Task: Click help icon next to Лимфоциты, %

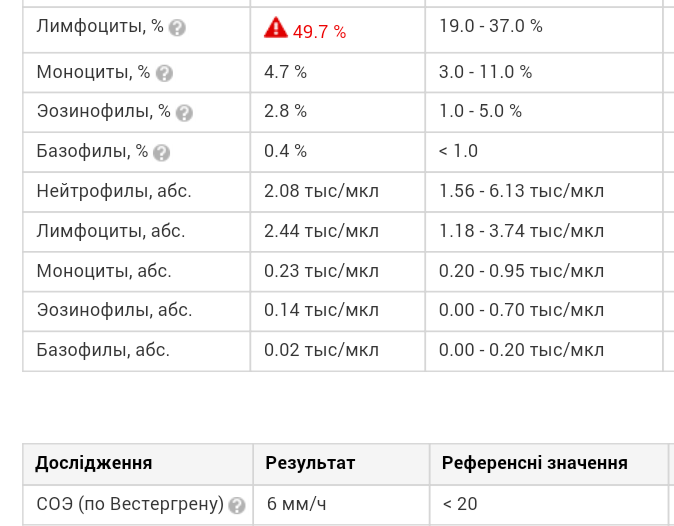Action: [x=177, y=28]
